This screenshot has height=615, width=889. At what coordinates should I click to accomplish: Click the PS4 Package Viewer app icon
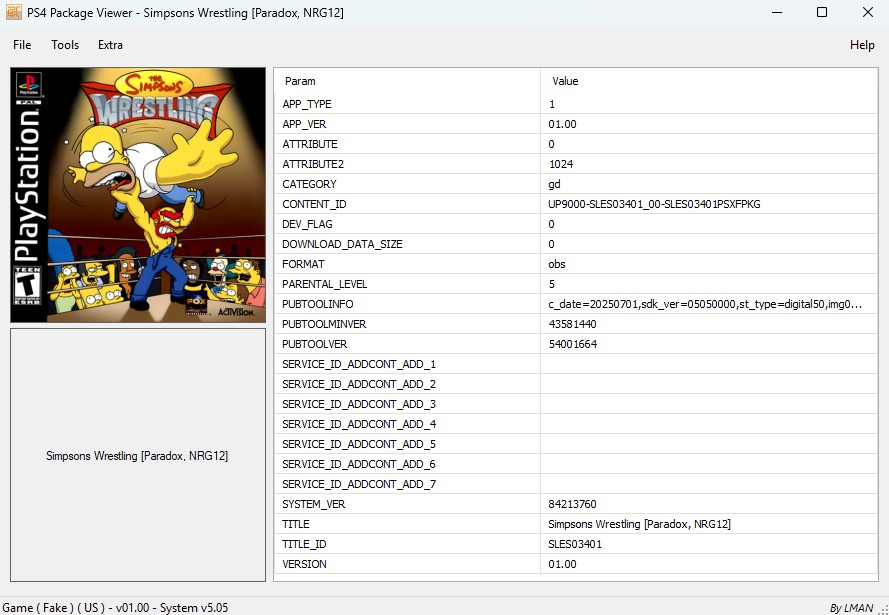click(x=14, y=12)
